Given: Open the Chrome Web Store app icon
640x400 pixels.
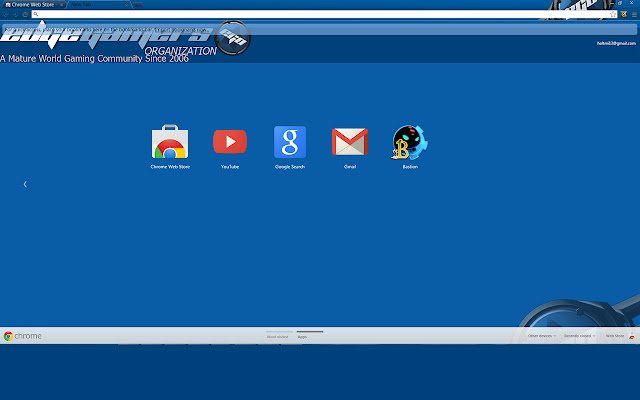Looking at the screenshot, I should [x=170, y=142].
